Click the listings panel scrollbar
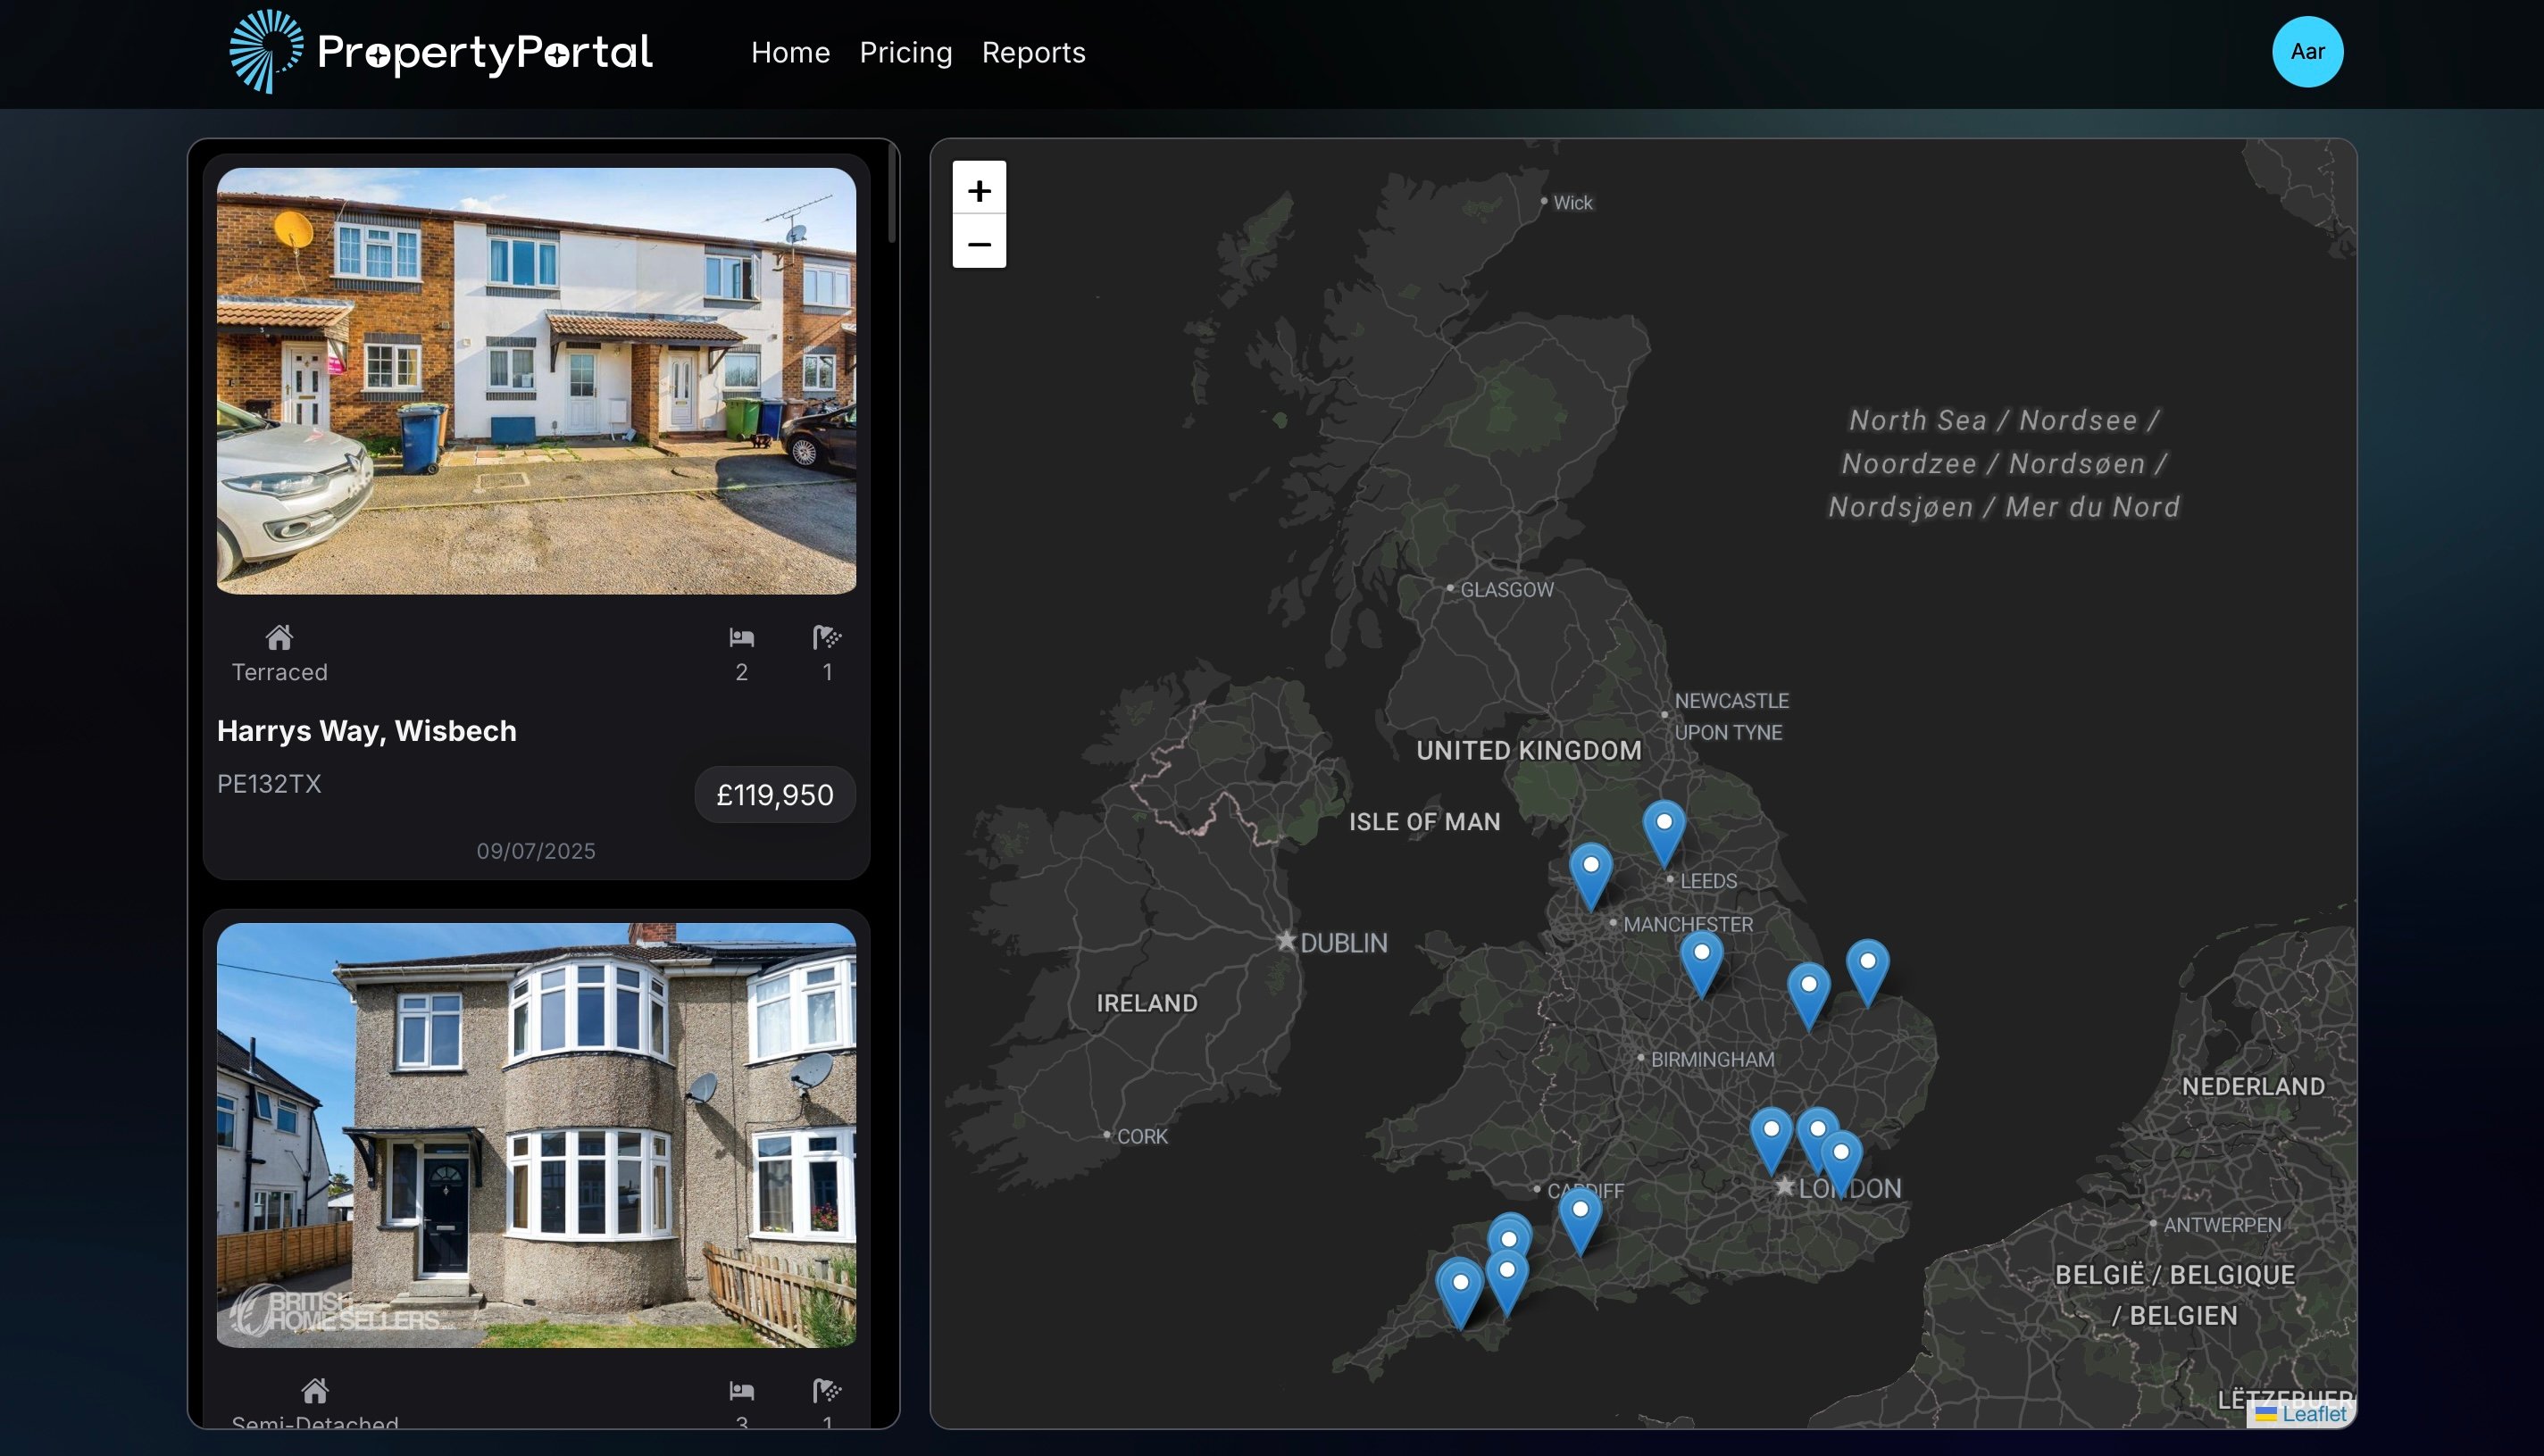2544x1456 pixels. click(892, 194)
